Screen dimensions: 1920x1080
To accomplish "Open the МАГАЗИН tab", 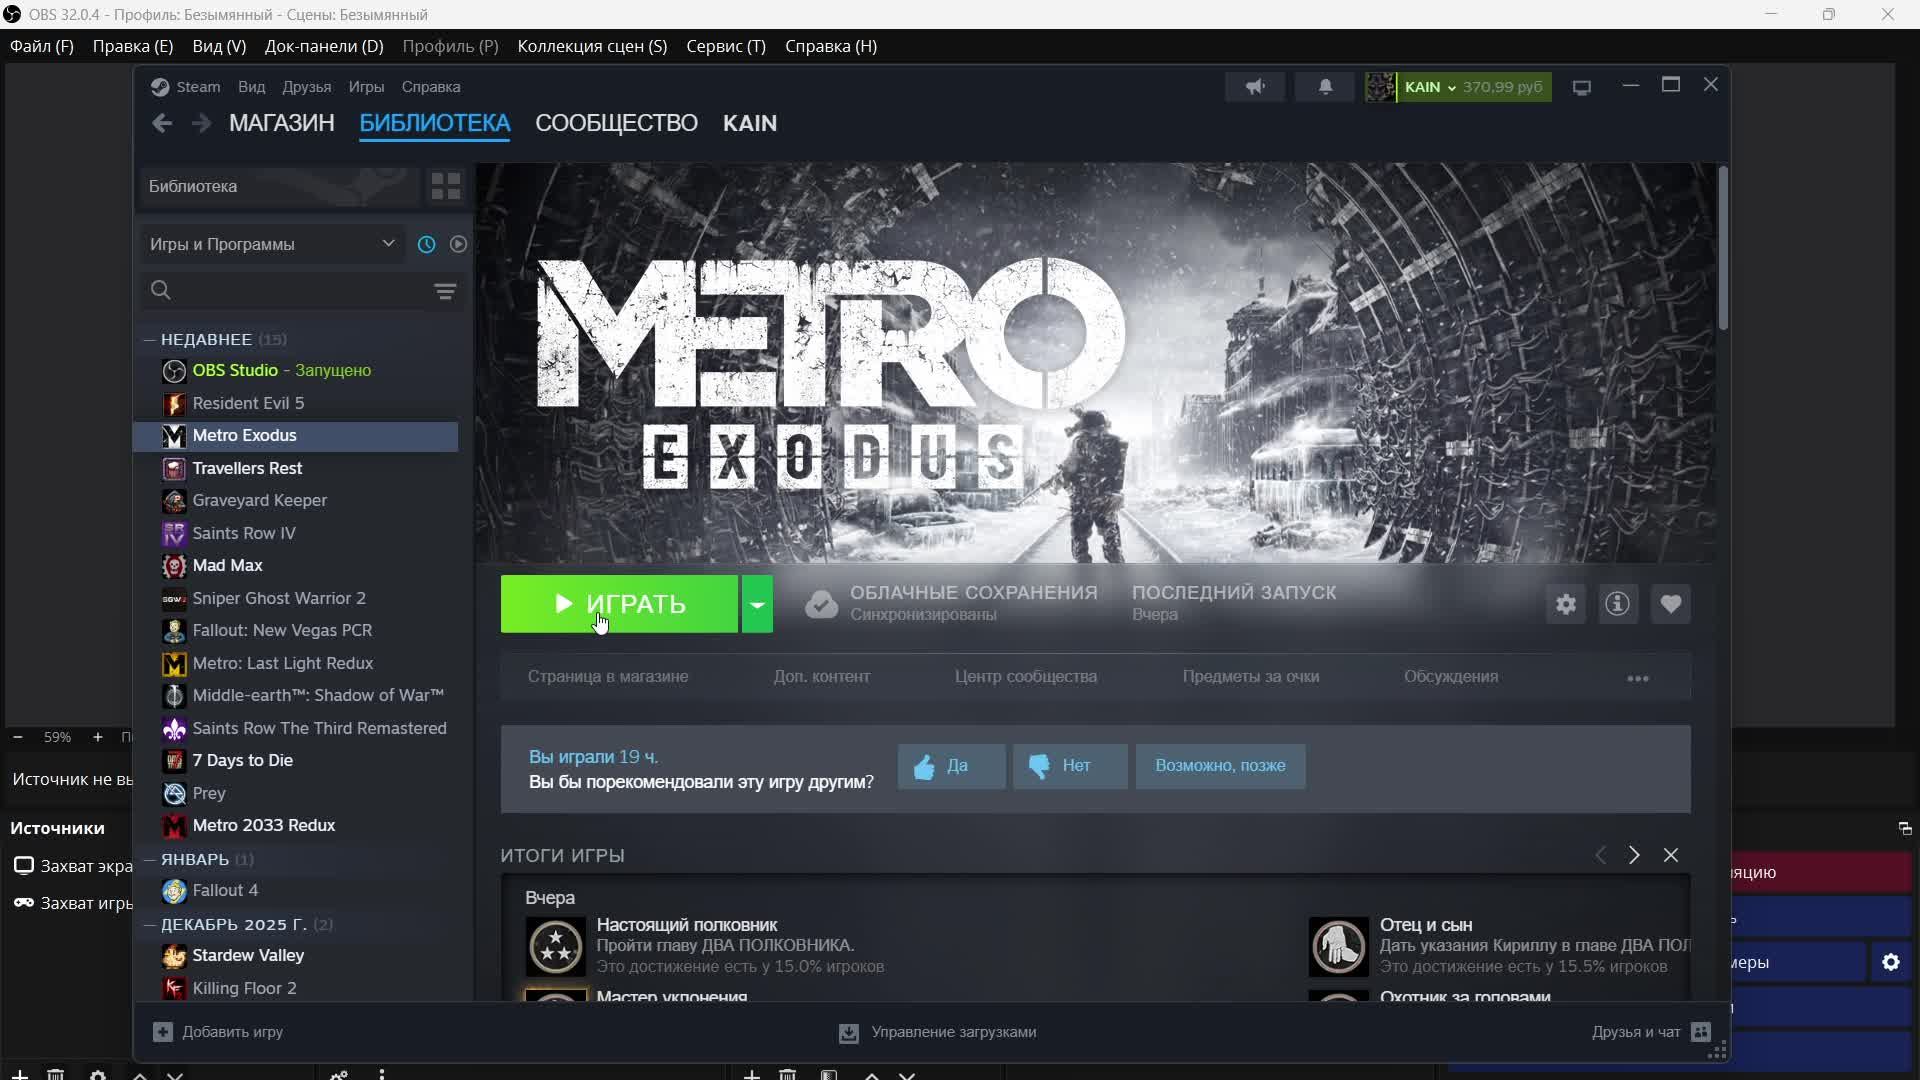I will pyautogui.click(x=281, y=123).
